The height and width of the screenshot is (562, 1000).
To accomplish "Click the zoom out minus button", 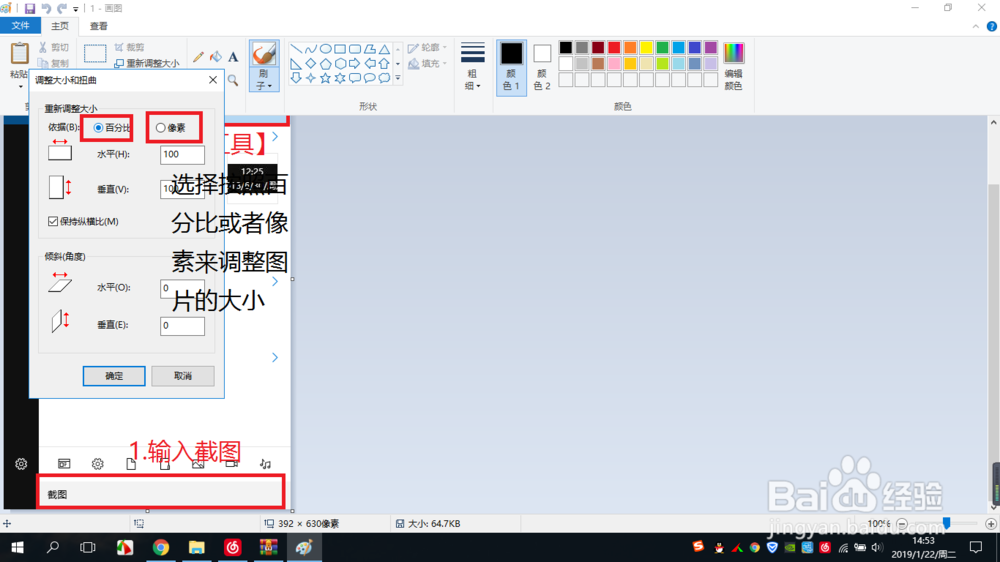I will 902,524.
